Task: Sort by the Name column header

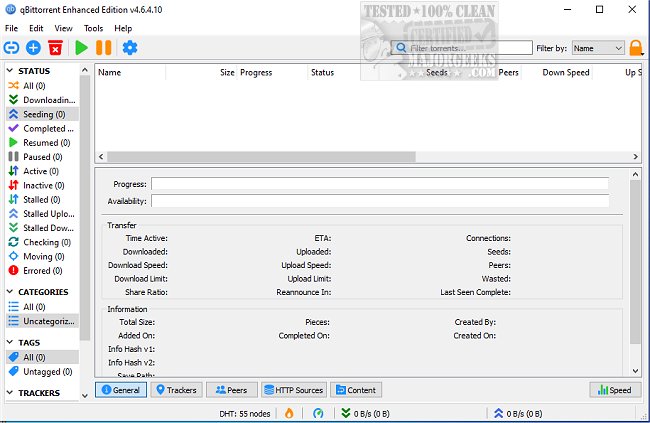Action: click(x=130, y=72)
